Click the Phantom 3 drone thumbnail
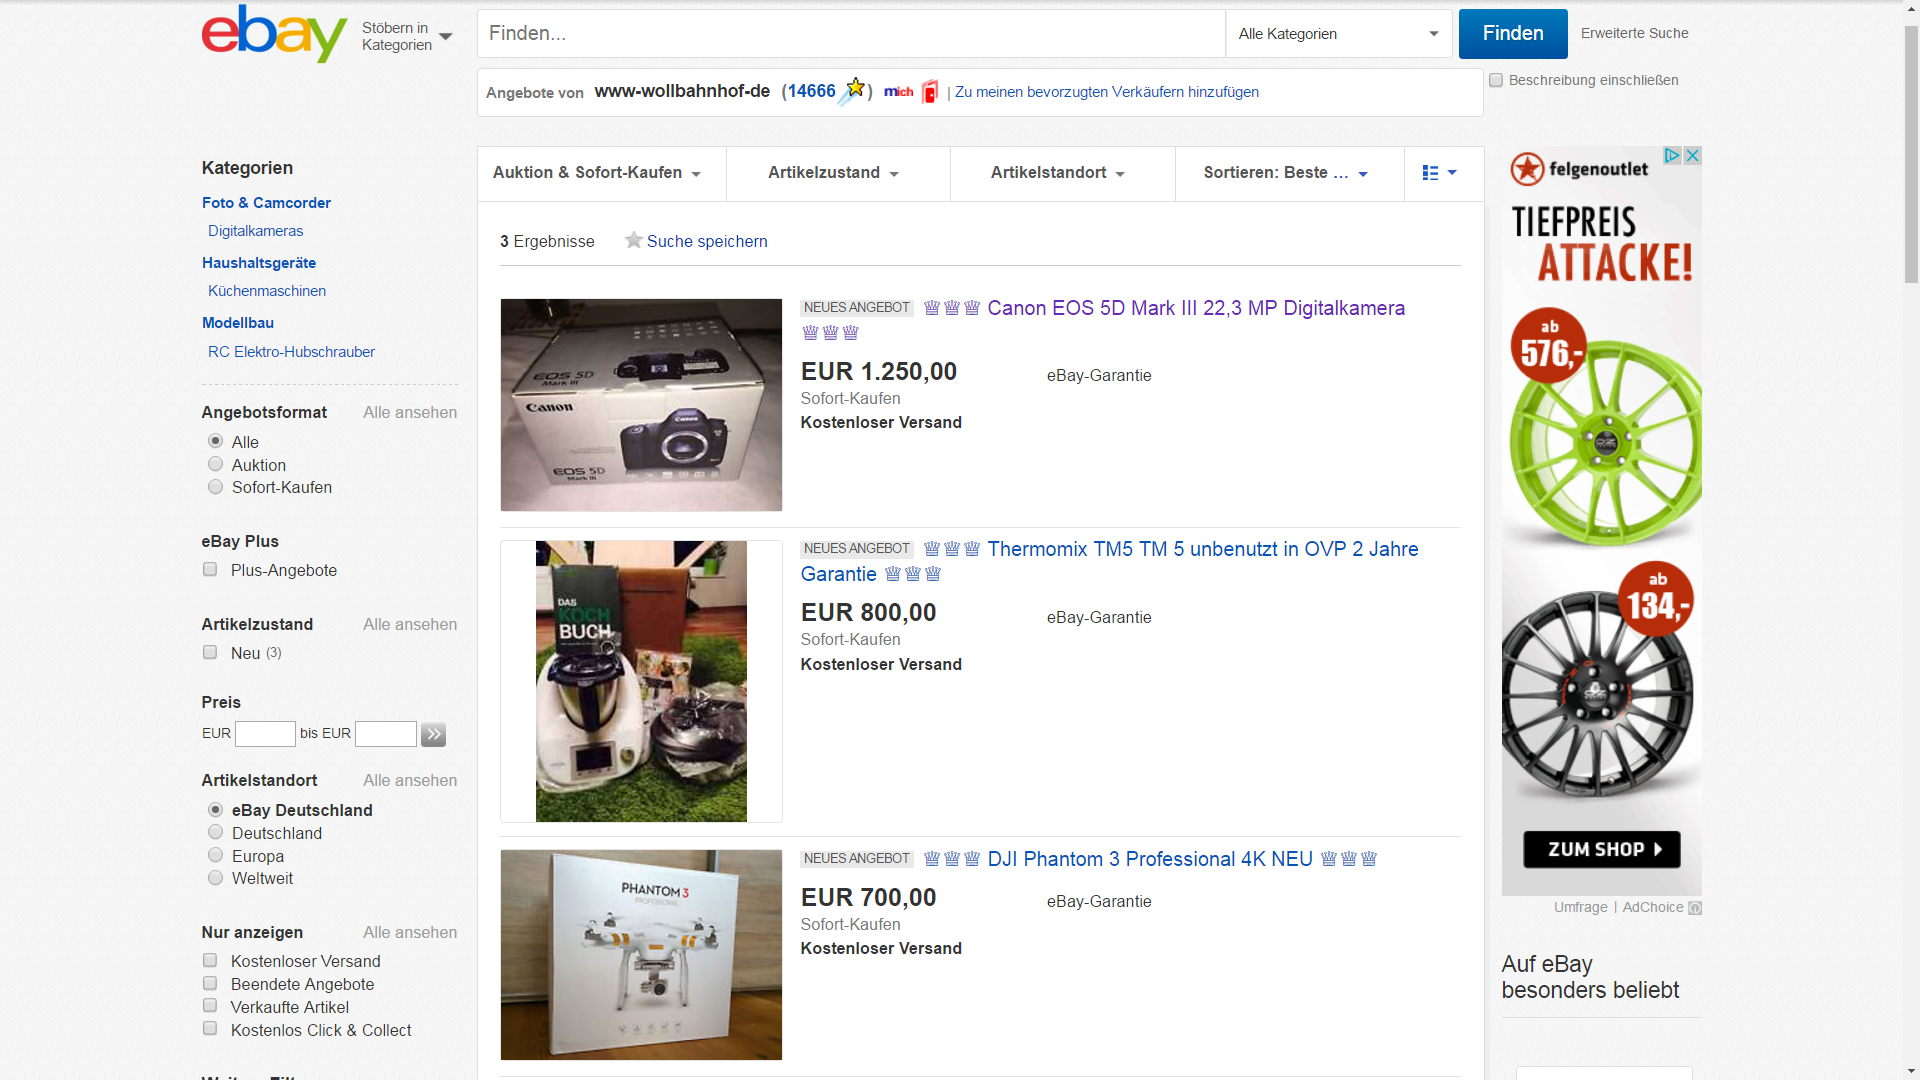The height and width of the screenshot is (1080, 1920). pyautogui.click(x=641, y=955)
